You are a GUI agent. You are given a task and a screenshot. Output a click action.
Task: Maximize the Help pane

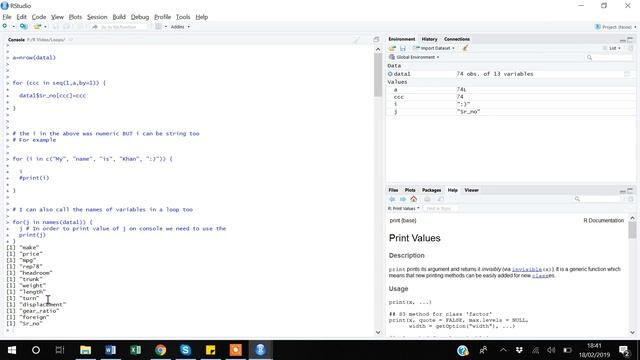(630, 190)
